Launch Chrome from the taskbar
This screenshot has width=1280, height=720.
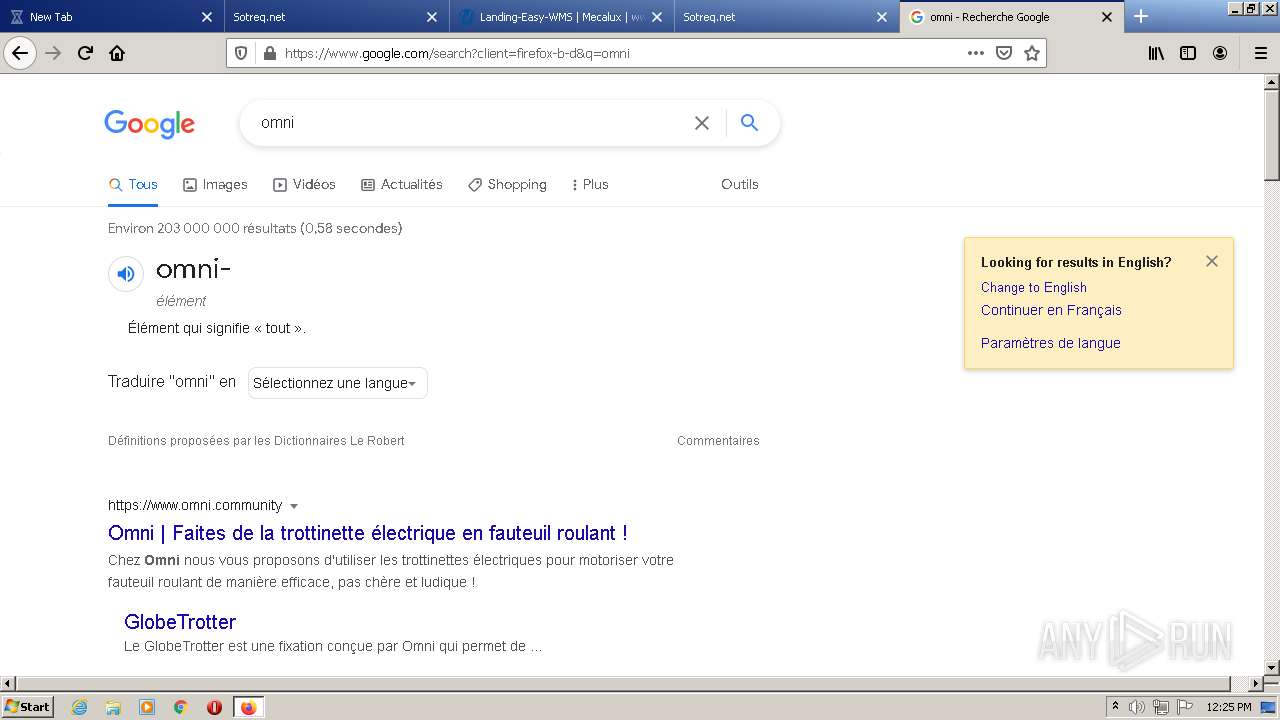pos(181,707)
